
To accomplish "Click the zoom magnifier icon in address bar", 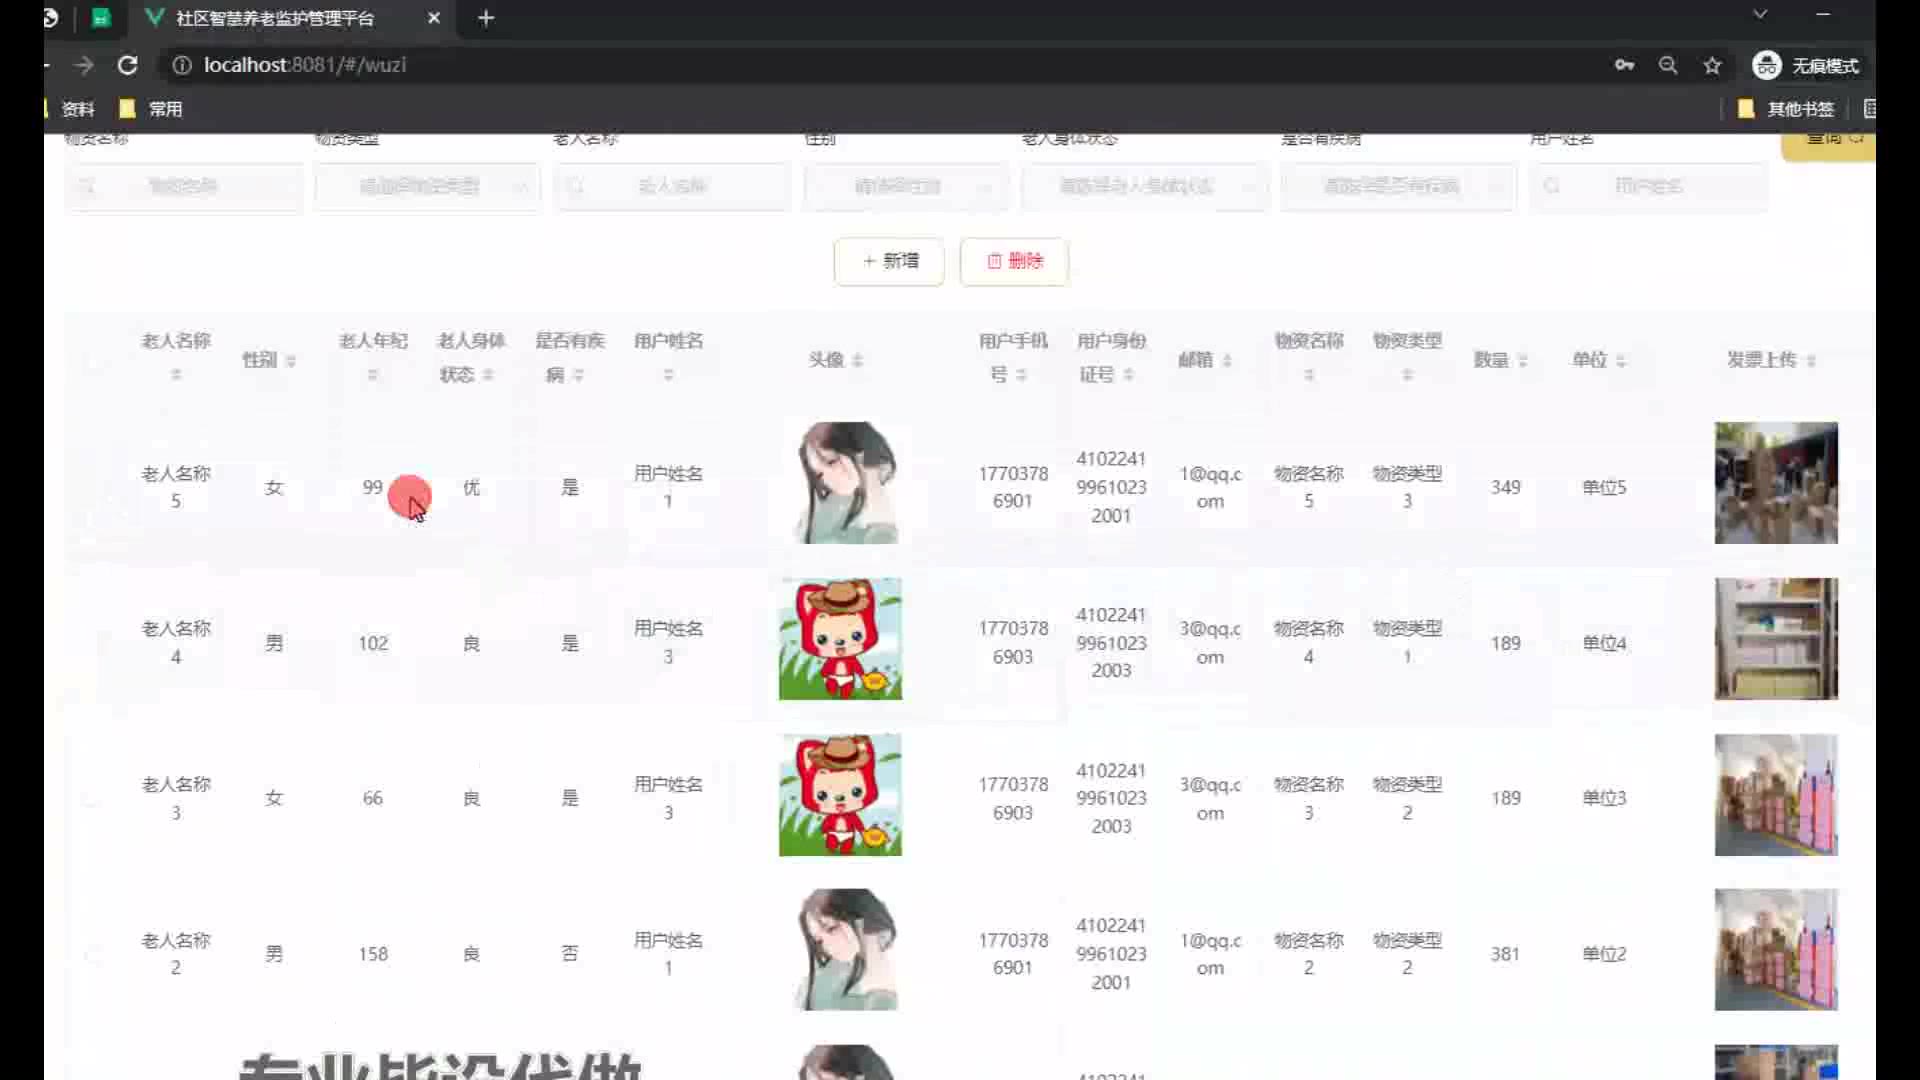I will (1668, 65).
